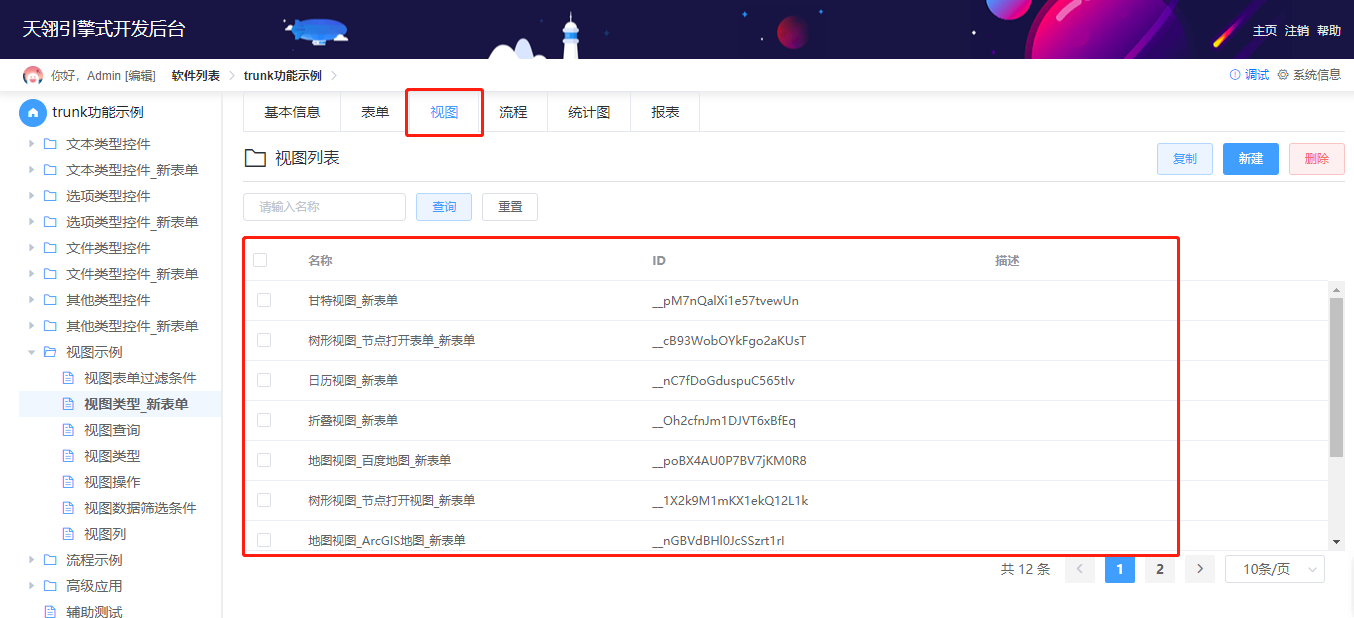Viewport: 1354px width, 618px height.
Task: Click the document icon beside 辅助测试
Action: tap(50, 612)
